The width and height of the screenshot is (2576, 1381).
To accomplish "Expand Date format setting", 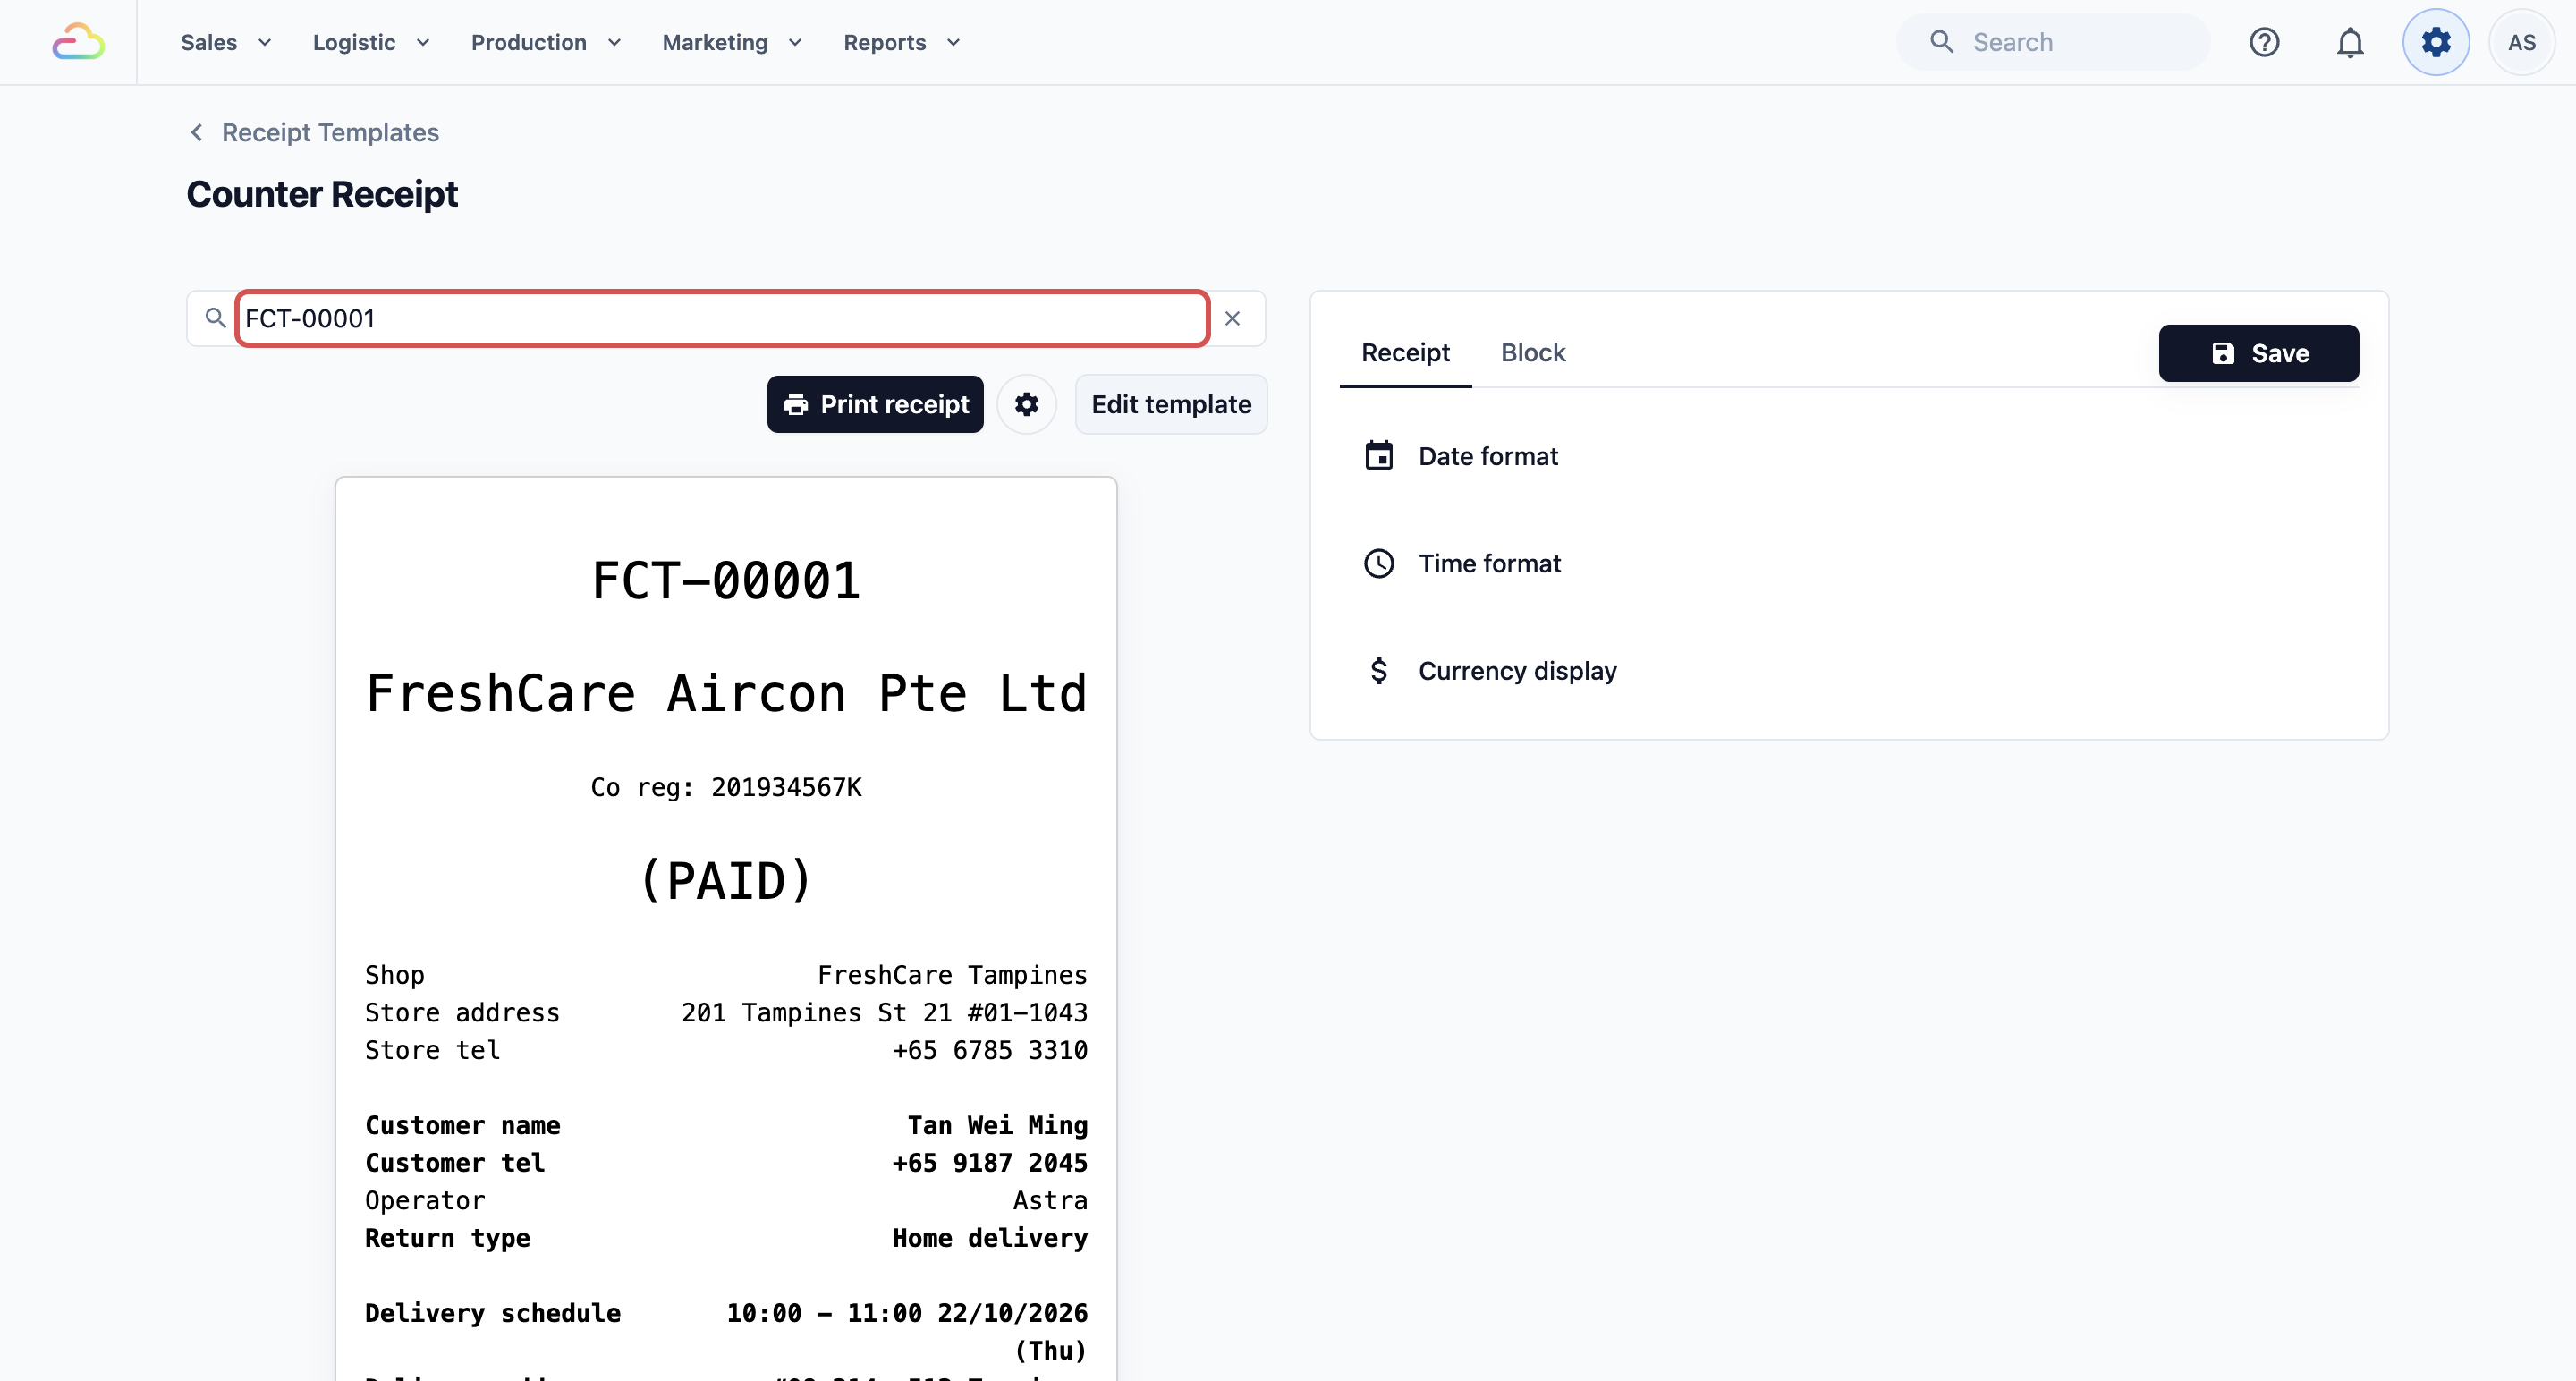I will [1849, 456].
